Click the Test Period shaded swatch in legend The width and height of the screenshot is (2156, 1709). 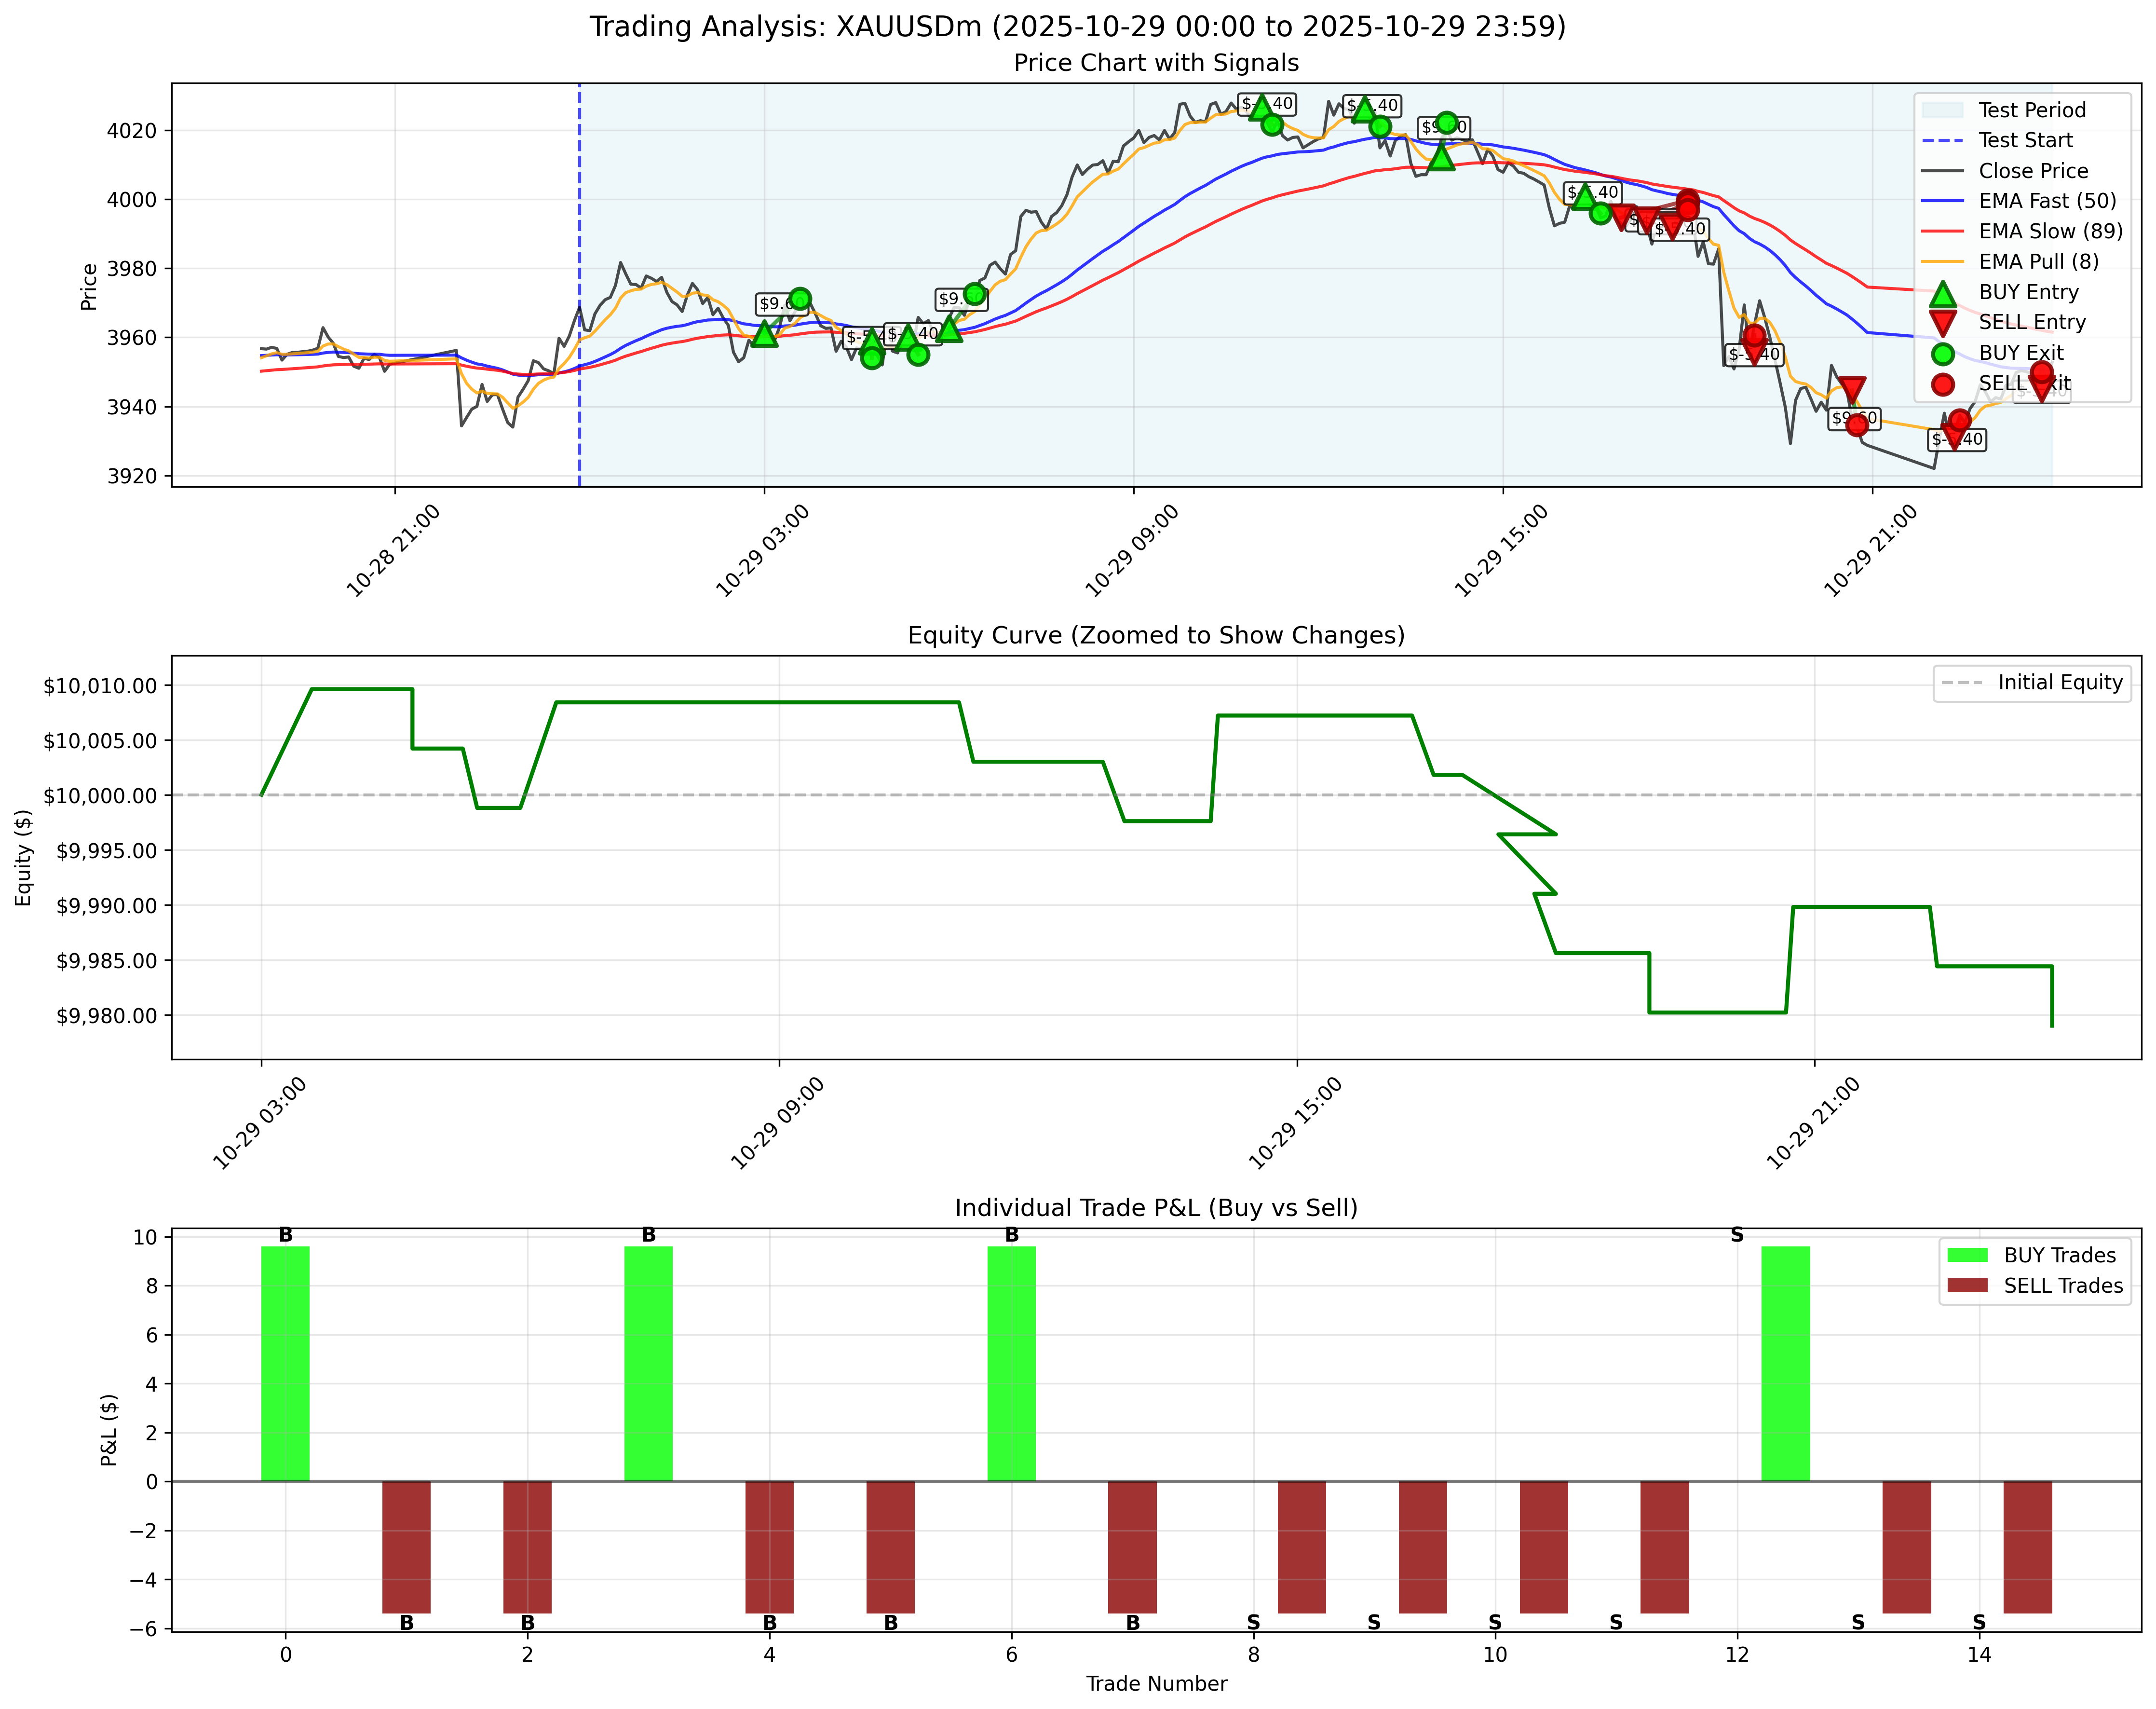[x=1942, y=110]
